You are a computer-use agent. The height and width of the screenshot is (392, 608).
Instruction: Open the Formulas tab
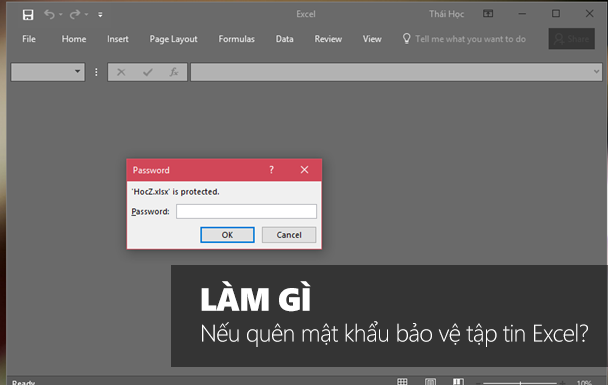pyautogui.click(x=237, y=39)
